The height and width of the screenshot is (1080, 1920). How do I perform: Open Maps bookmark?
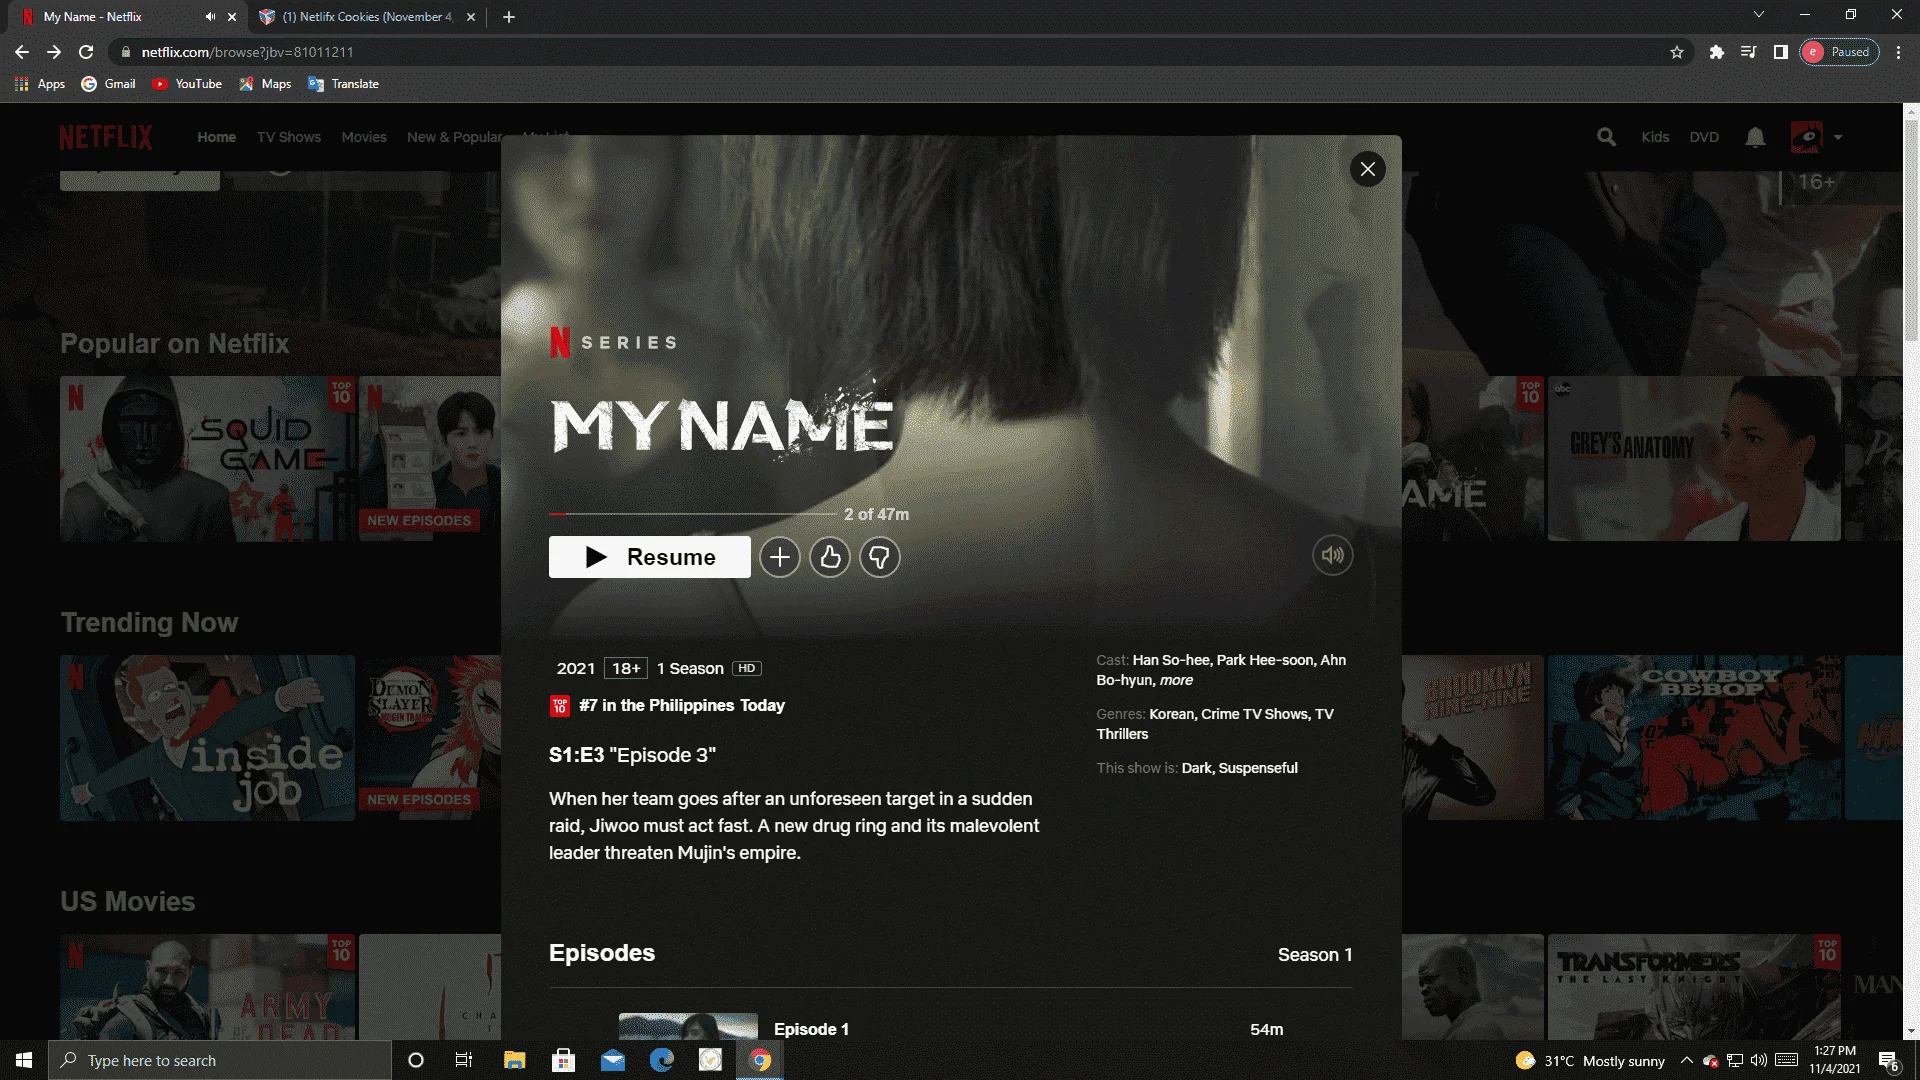point(265,84)
